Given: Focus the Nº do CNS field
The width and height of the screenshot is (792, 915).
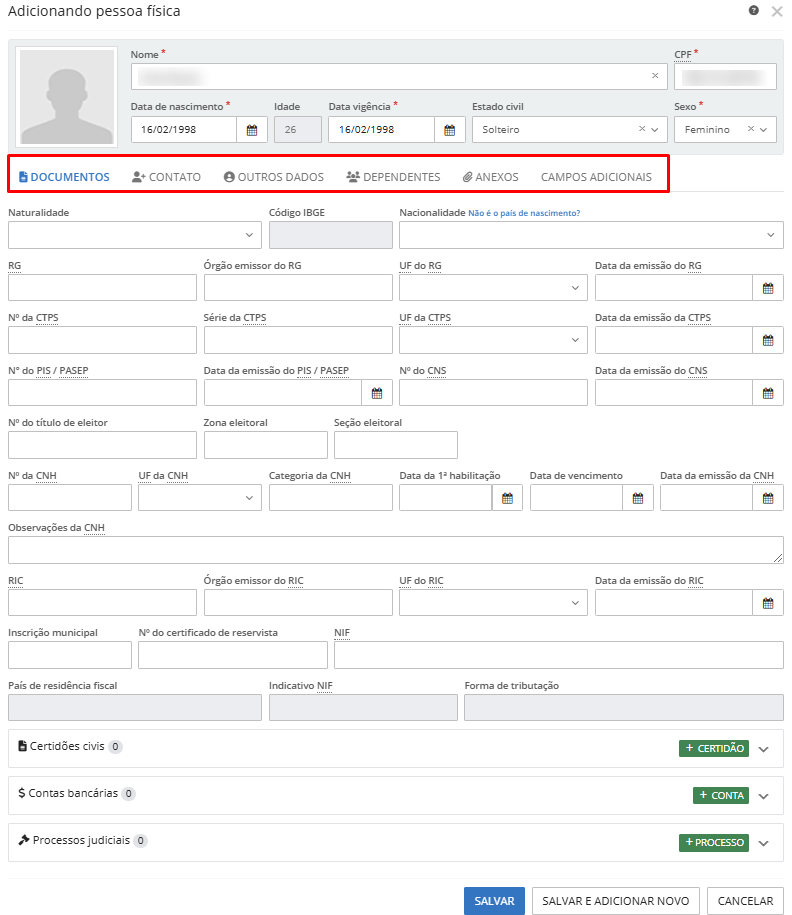Looking at the screenshot, I should tap(493, 393).
